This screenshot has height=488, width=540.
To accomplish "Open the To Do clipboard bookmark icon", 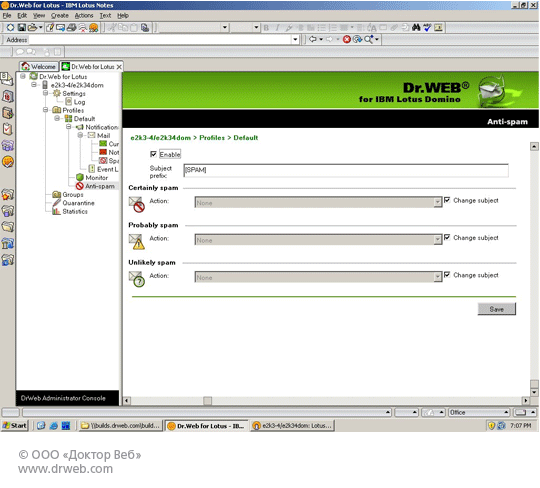I will click(x=7, y=129).
